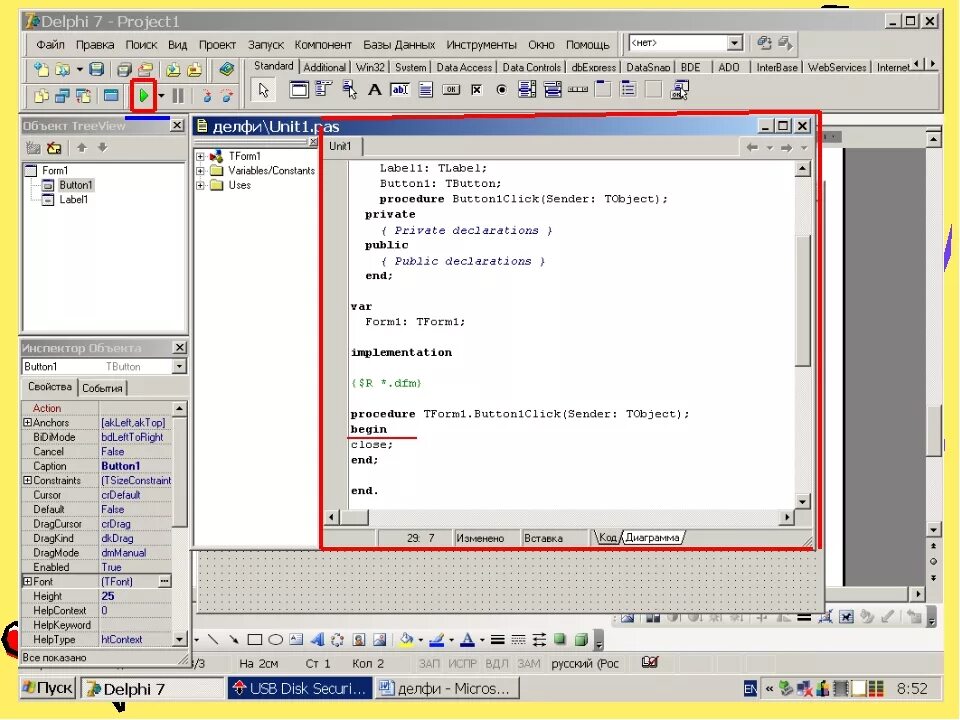Open the Button1 object selector dropdown

[x=179, y=367]
